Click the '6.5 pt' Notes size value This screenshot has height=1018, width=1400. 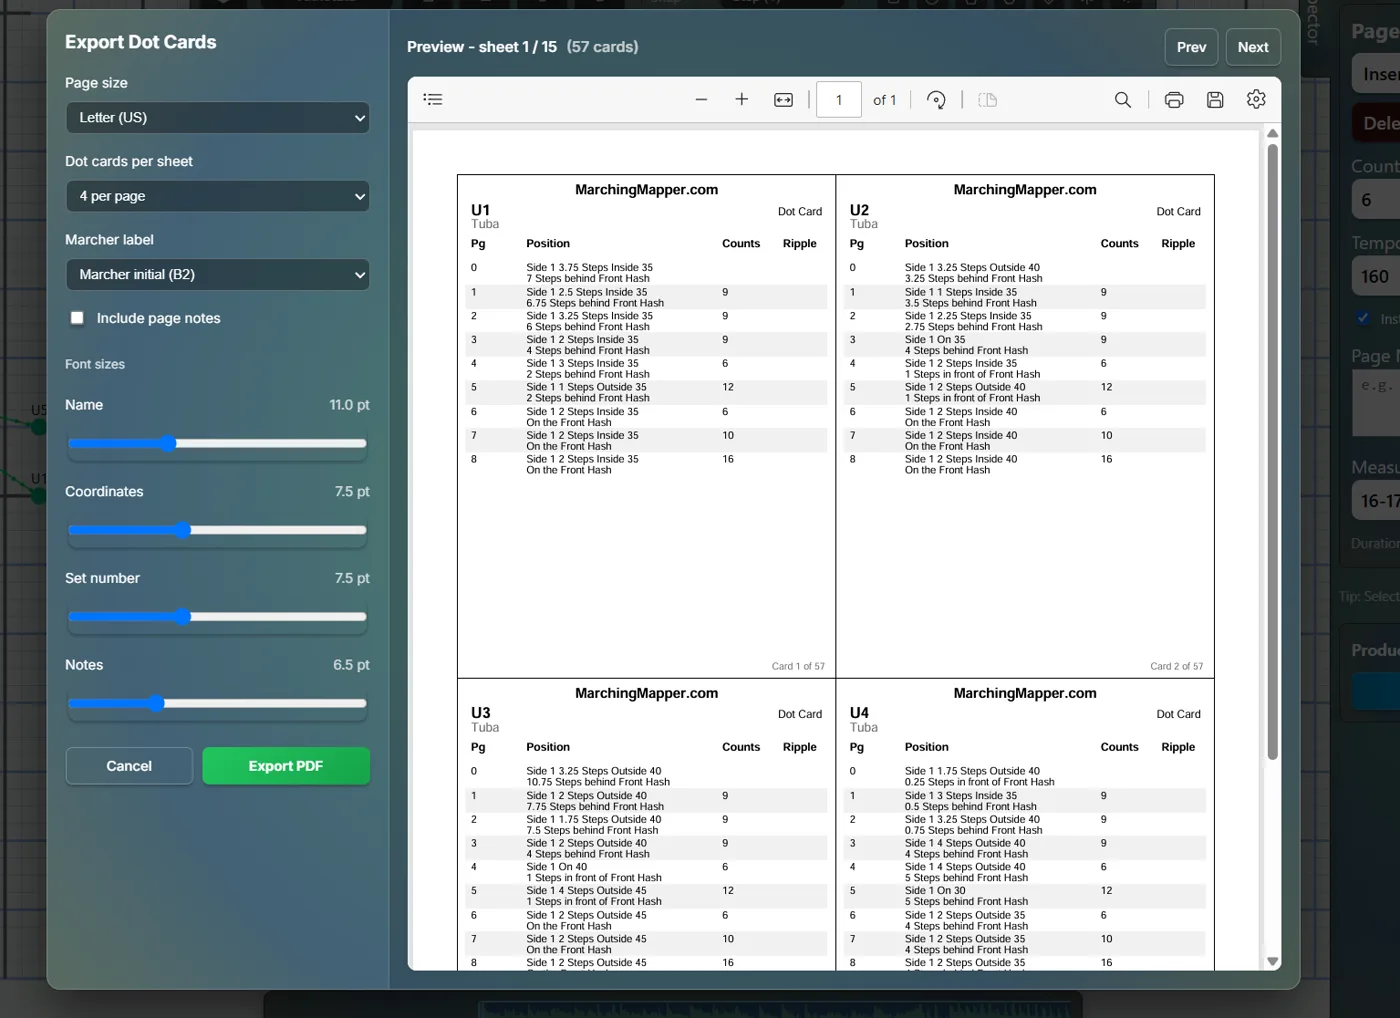pyautogui.click(x=351, y=665)
